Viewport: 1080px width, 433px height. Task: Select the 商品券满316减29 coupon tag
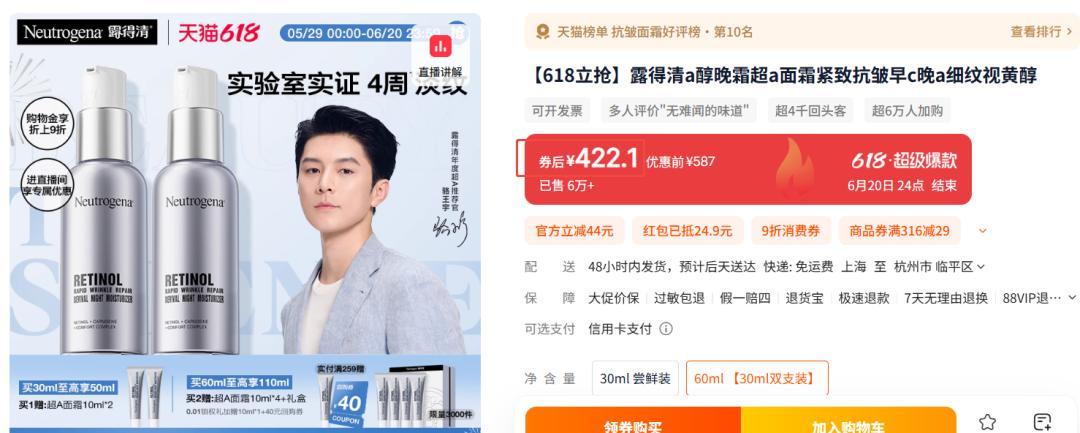(x=900, y=231)
